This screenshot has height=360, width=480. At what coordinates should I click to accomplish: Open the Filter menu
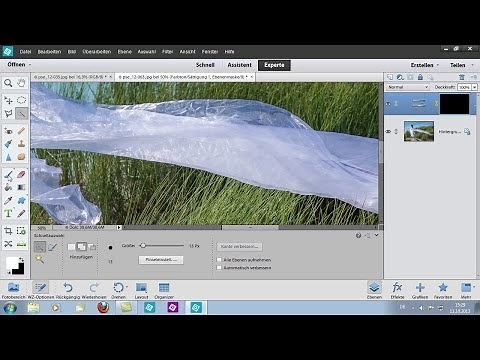168,52
